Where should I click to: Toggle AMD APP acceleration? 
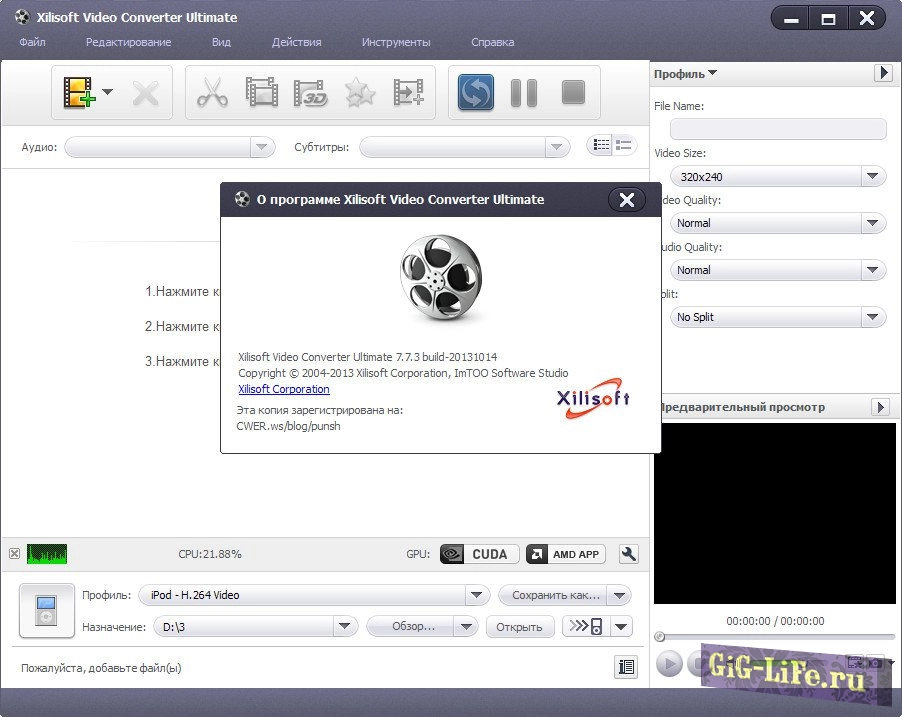click(x=566, y=554)
